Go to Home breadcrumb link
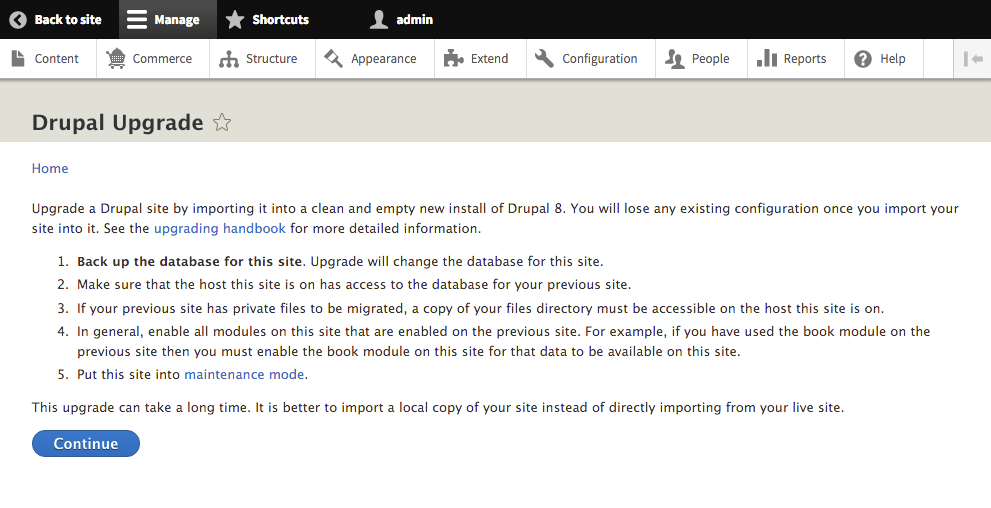Image resolution: width=991 pixels, height=508 pixels. pos(50,168)
